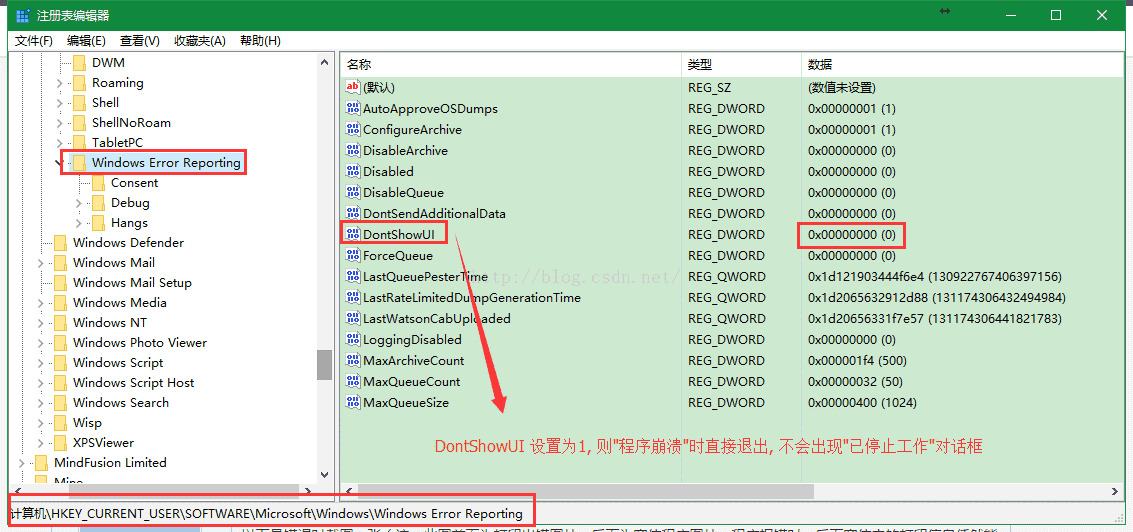Click the DWORD icon beside LoggingDisabled
This screenshot has width=1133, height=532.
pos(353,339)
